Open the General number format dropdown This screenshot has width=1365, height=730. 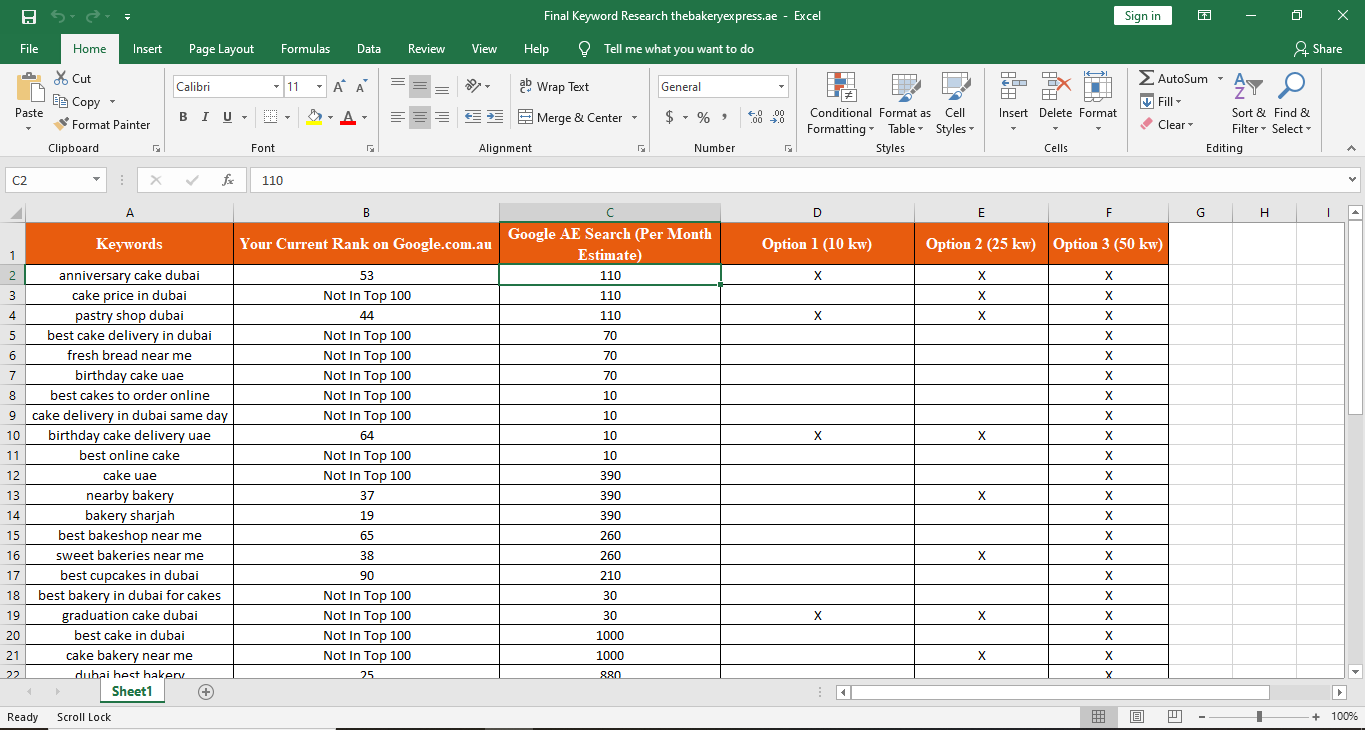[x=781, y=87]
